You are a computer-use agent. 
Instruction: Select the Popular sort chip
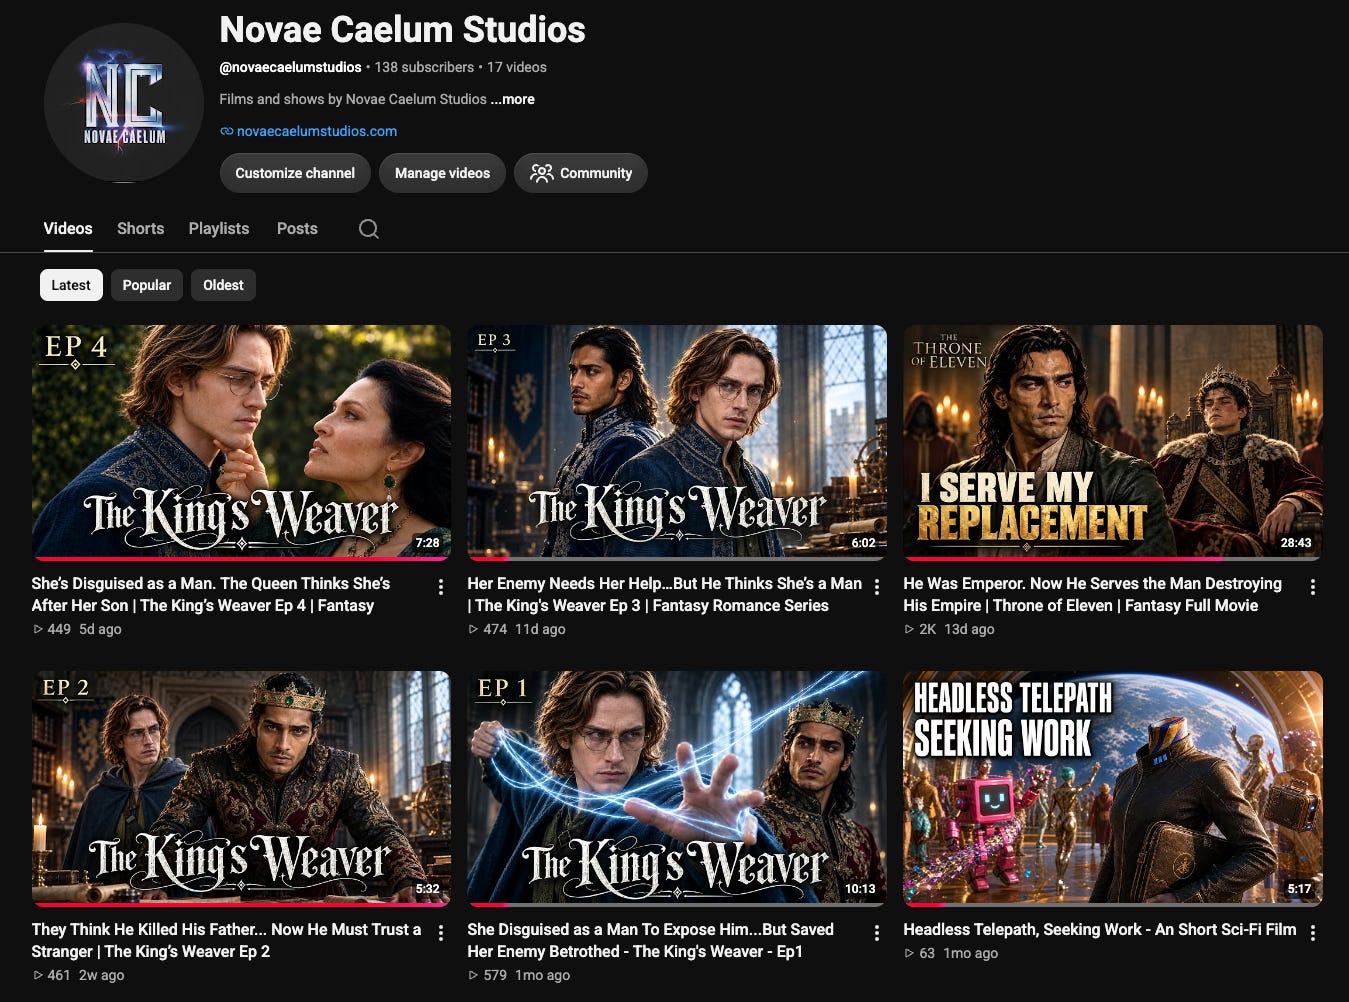point(147,285)
